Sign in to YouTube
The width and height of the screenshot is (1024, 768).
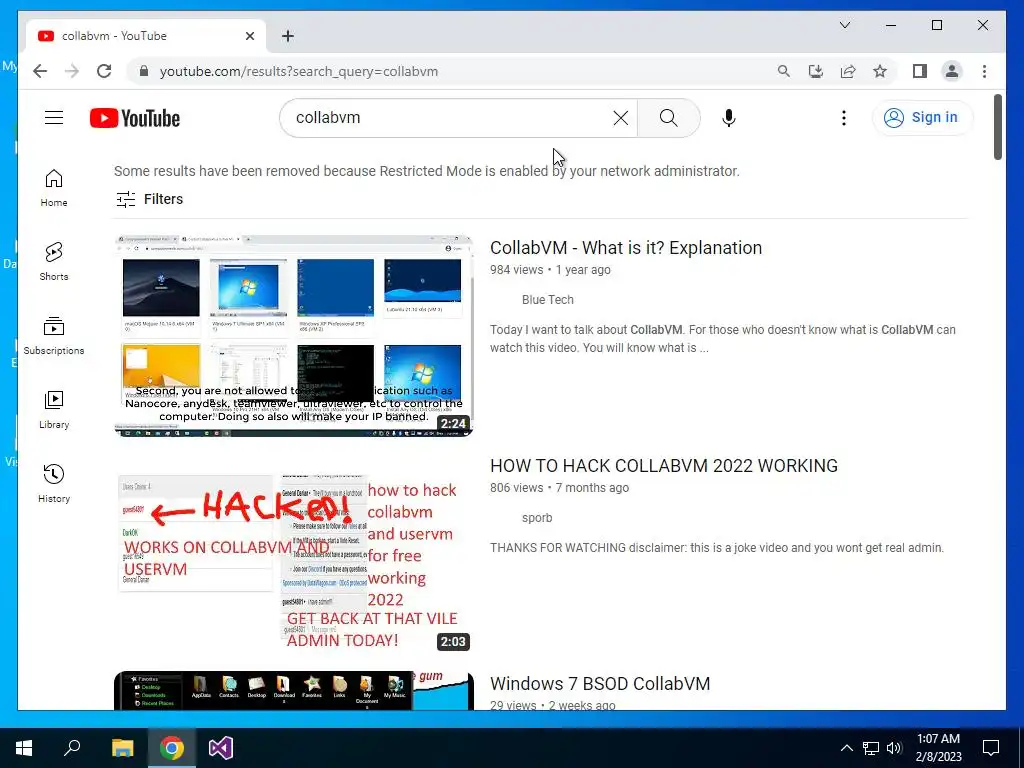921,118
